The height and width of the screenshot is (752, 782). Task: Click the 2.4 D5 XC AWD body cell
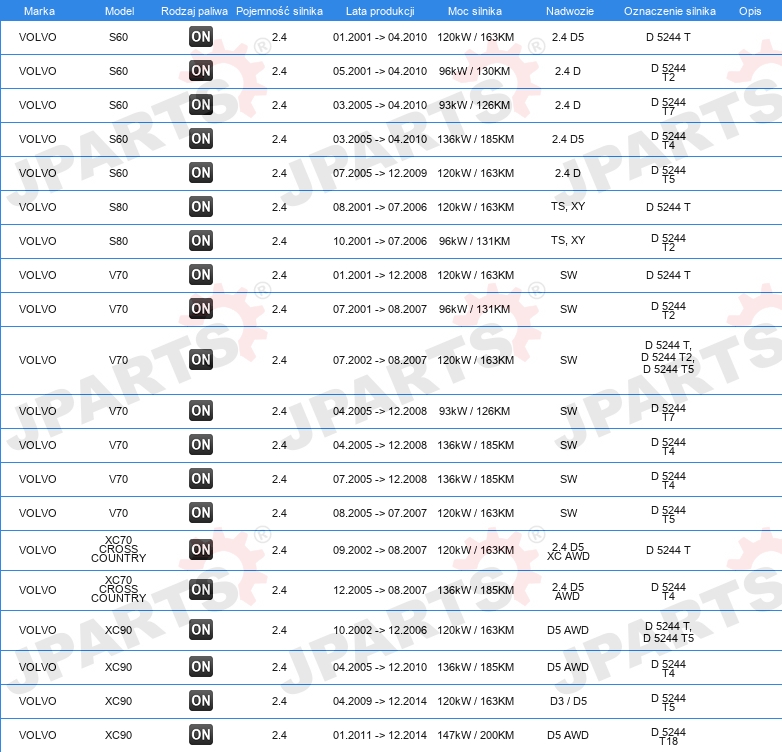click(x=568, y=552)
